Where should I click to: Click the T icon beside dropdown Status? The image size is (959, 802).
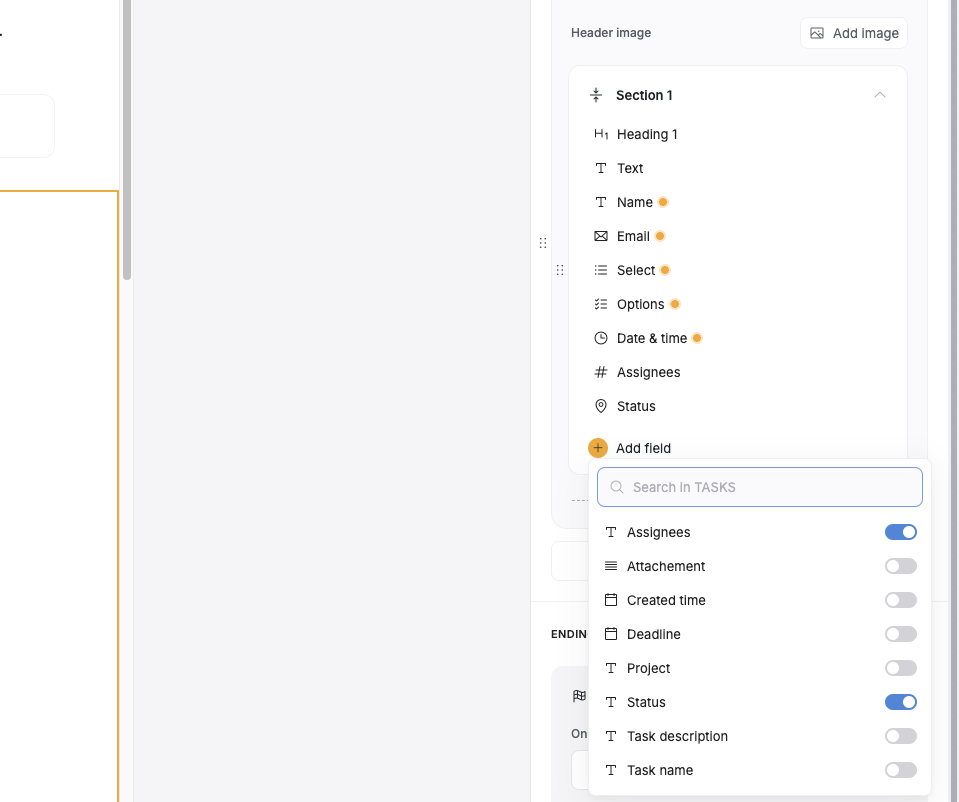(x=610, y=702)
